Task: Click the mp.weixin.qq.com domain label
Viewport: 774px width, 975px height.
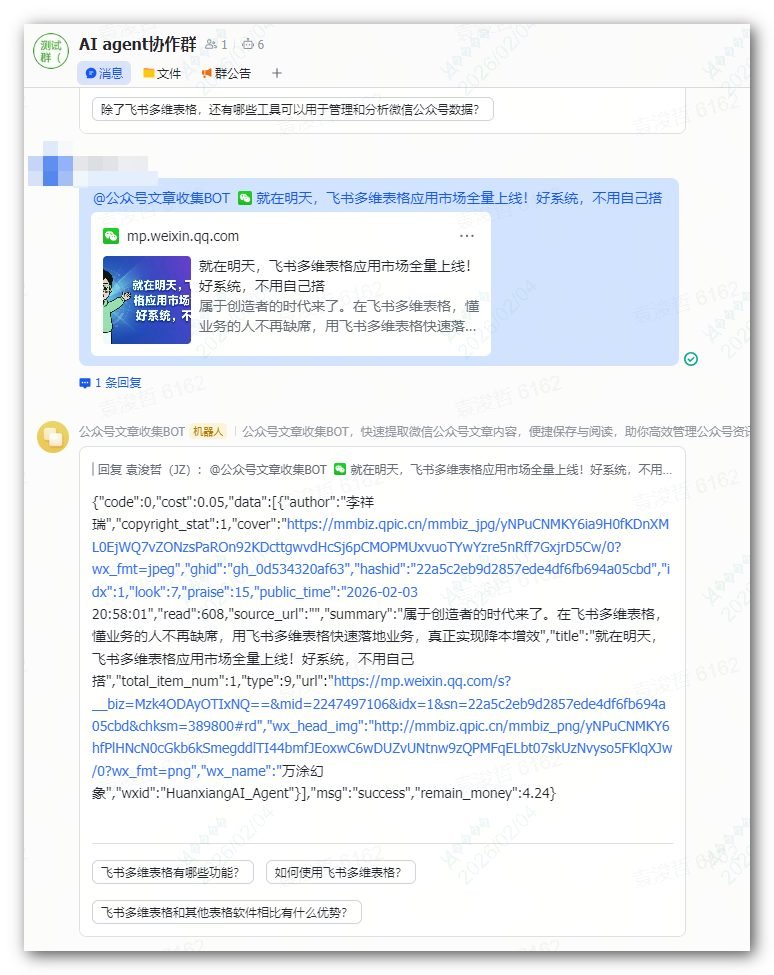Action: point(183,236)
